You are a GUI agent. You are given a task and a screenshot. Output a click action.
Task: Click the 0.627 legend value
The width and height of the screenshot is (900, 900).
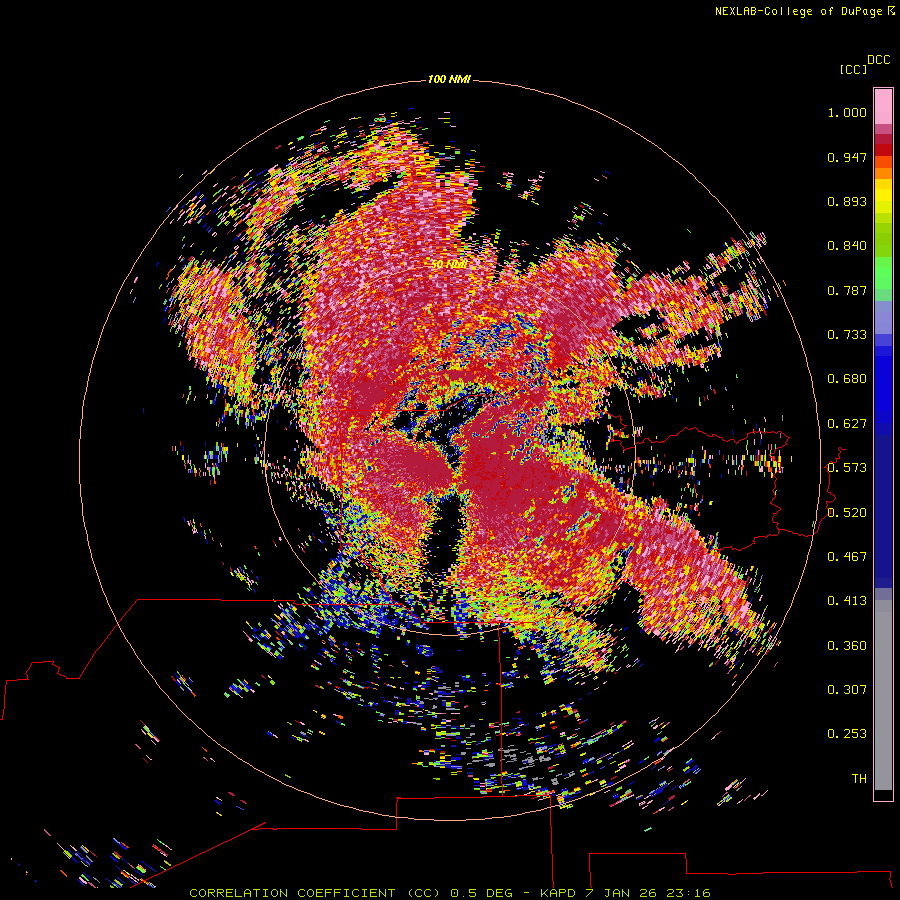pos(847,424)
